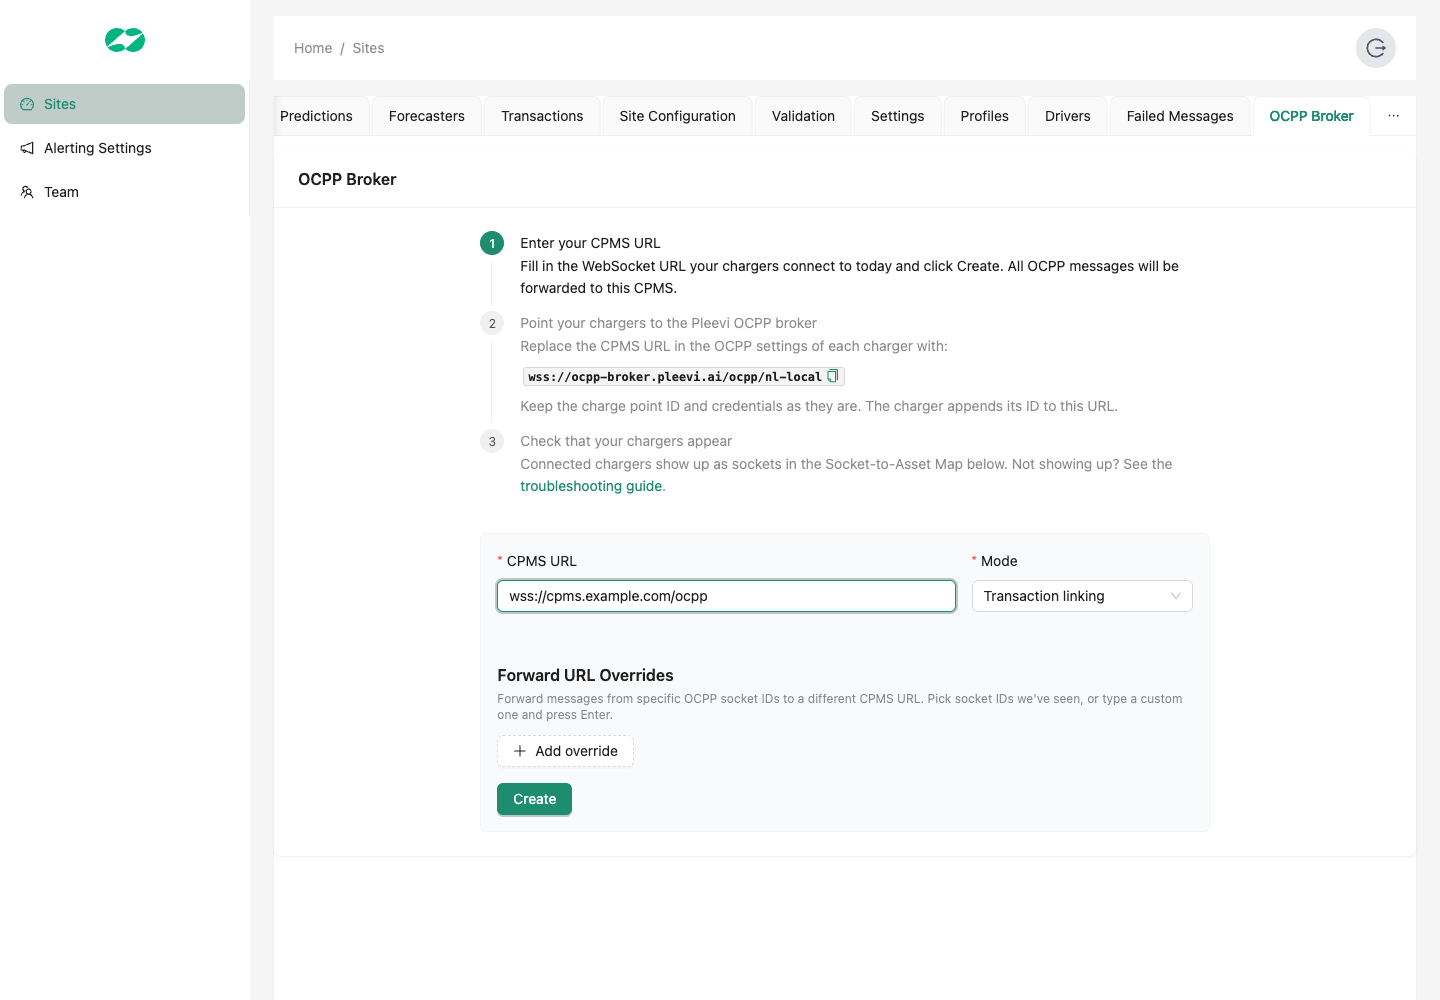
Task: Open more tabs ellipsis menu
Action: [x=1393, y=116]
